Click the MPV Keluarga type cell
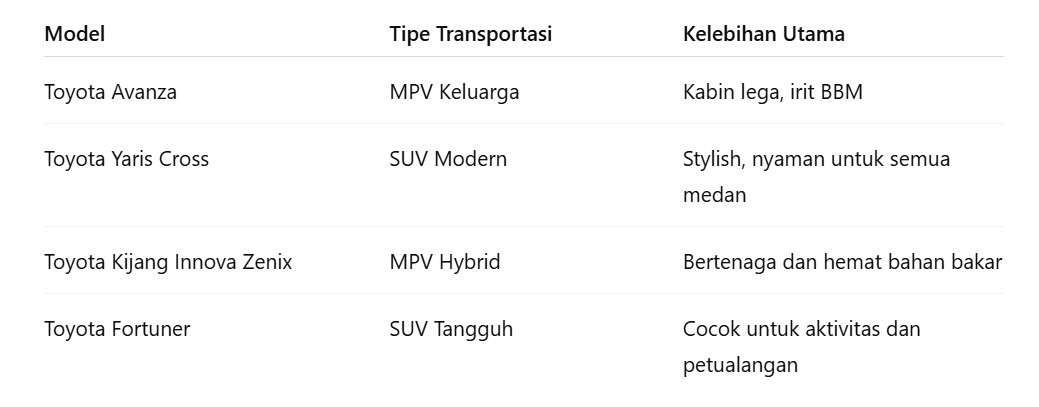Screen dimensions: 1039x407 pos(454,92)
